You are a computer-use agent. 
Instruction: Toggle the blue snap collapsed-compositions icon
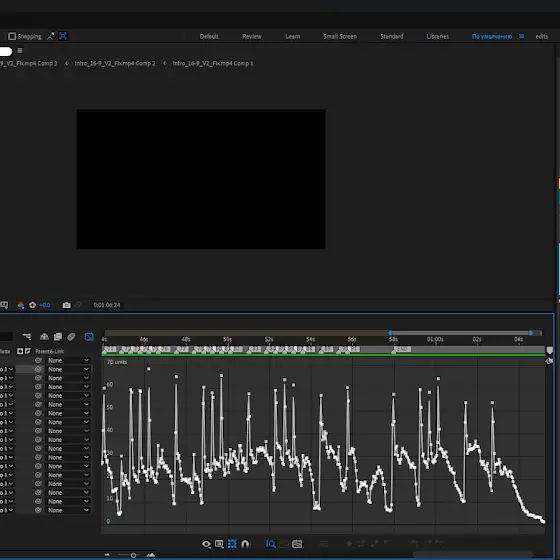pos(63,36)
